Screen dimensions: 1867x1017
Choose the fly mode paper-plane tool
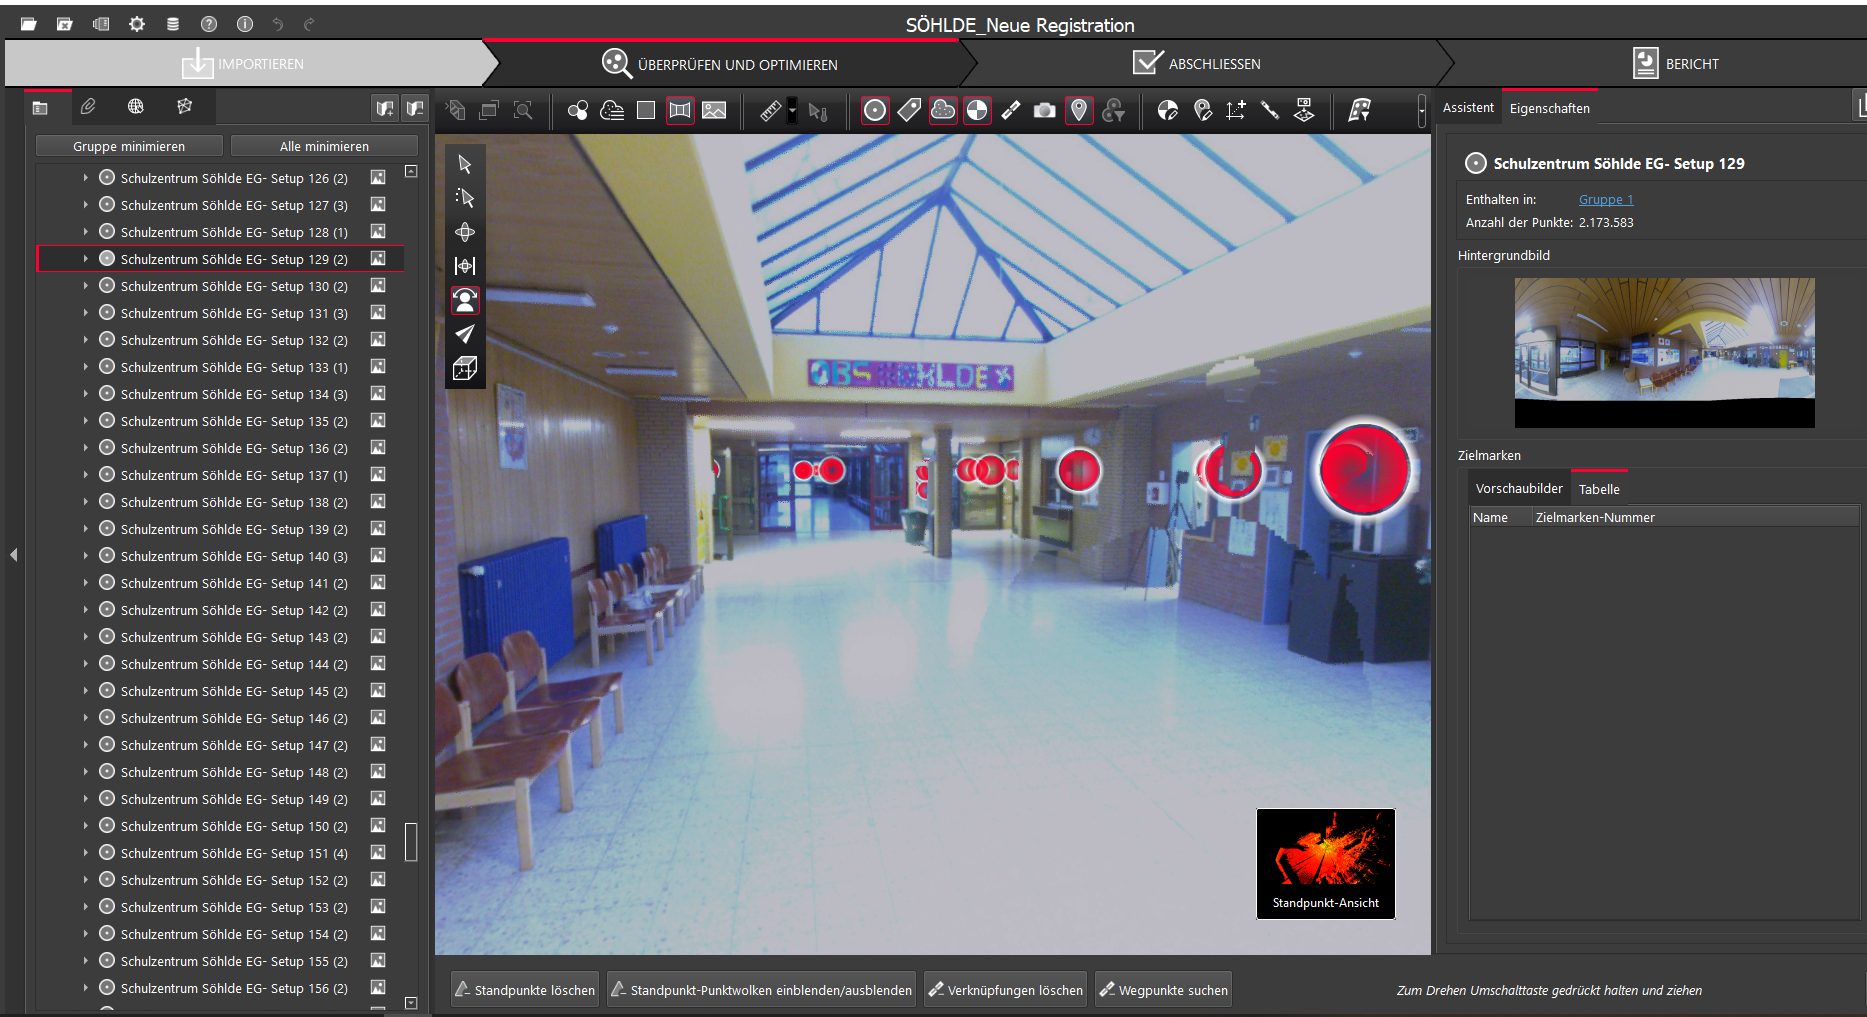click(x=465, y=334)
